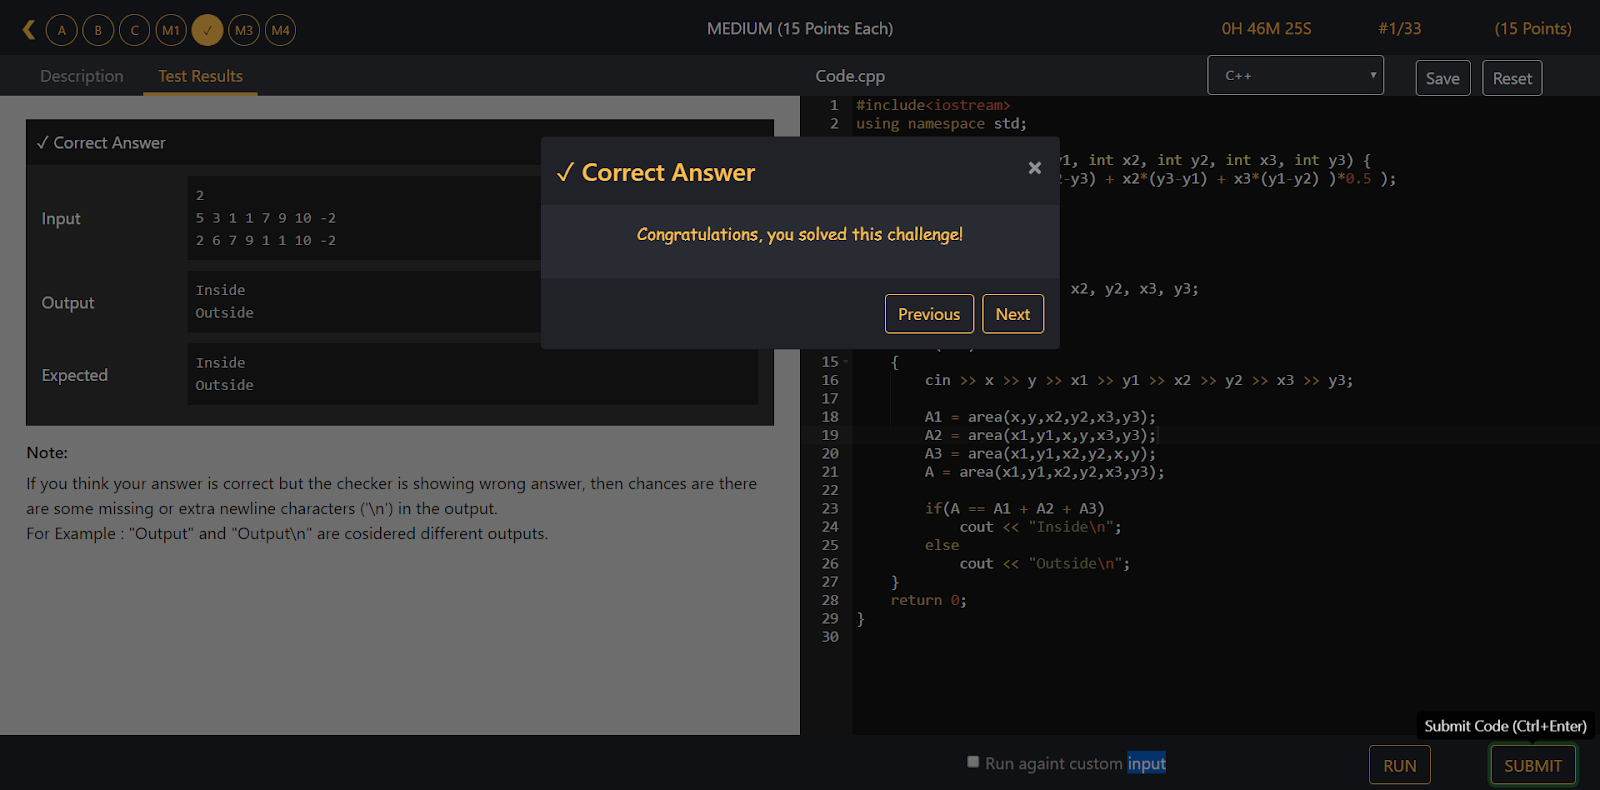Click the Note: heading text
This screenshot has width=1600, height=790.
pyautogui.click(x=47, y=453)
